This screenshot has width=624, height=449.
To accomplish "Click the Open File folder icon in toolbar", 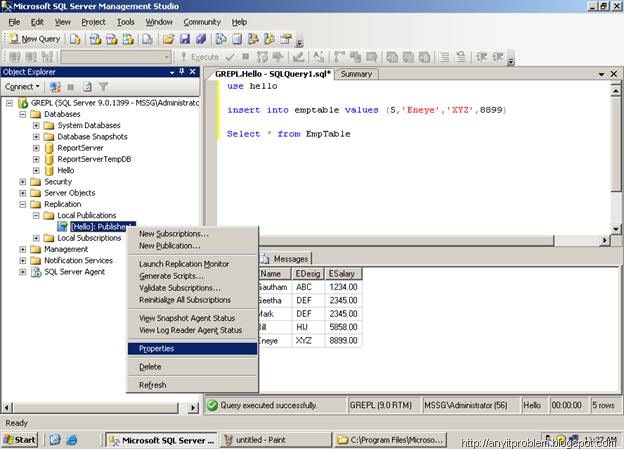I will (x=168, y=39).
